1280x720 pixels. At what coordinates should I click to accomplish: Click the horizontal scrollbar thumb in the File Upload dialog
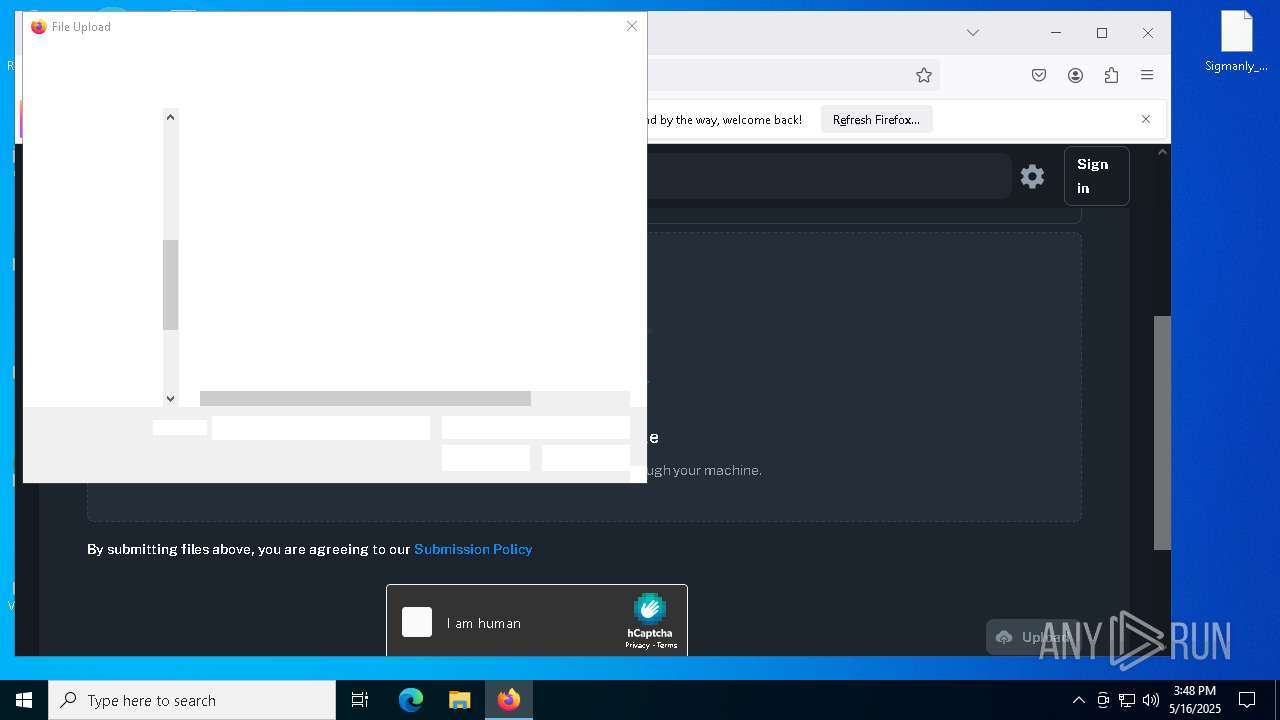click(x=365, y=398)
